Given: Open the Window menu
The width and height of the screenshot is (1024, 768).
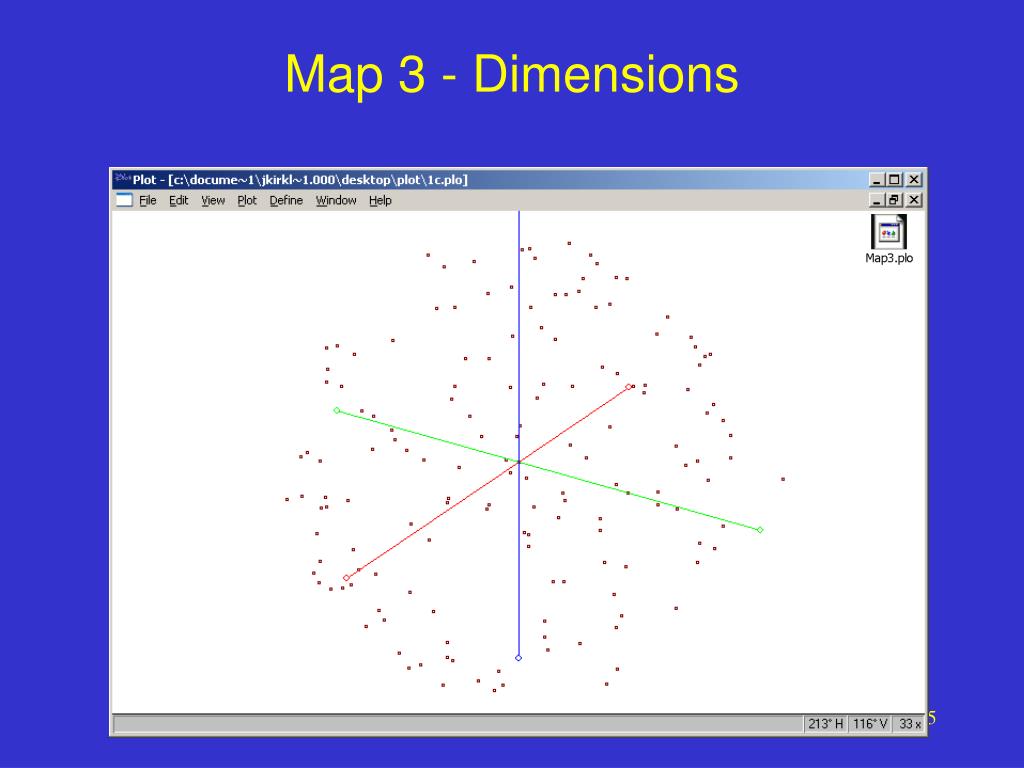Looking at the screenshot, I should coord(336,200).
